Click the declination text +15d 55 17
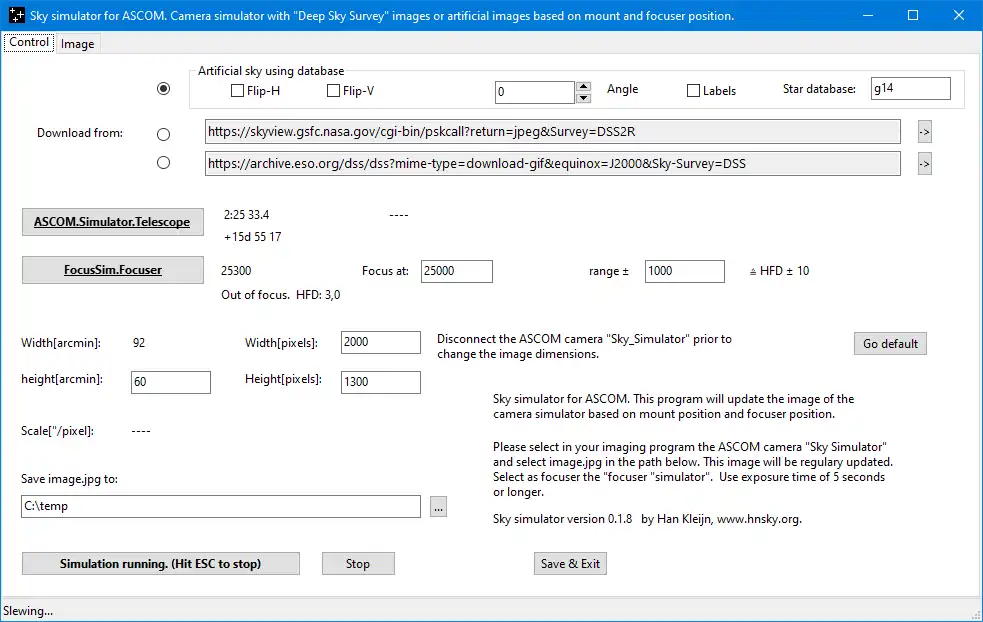Image resolution: width=983 pixels, height=622 pixels. [x=253, y=237]
